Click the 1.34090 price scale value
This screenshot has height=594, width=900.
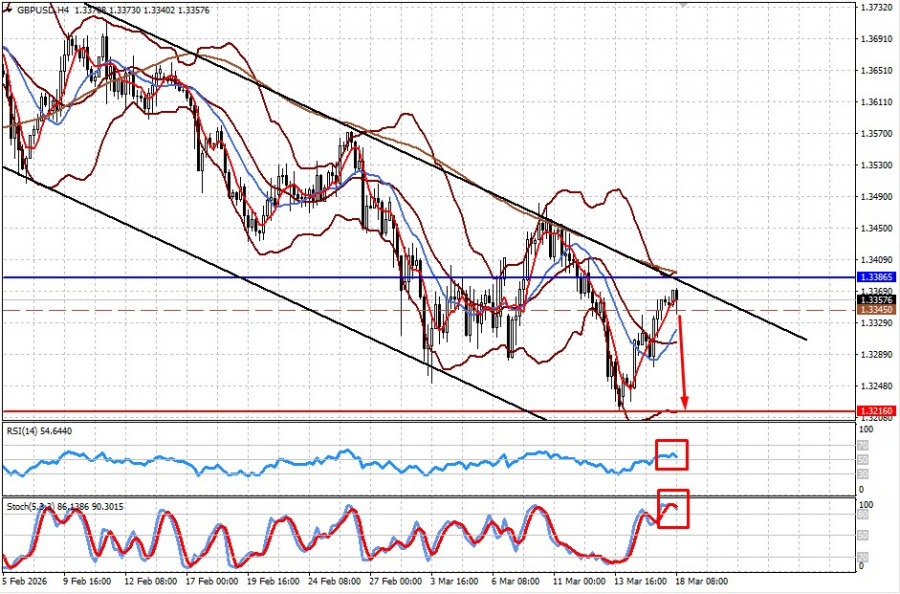click(878, 260)
